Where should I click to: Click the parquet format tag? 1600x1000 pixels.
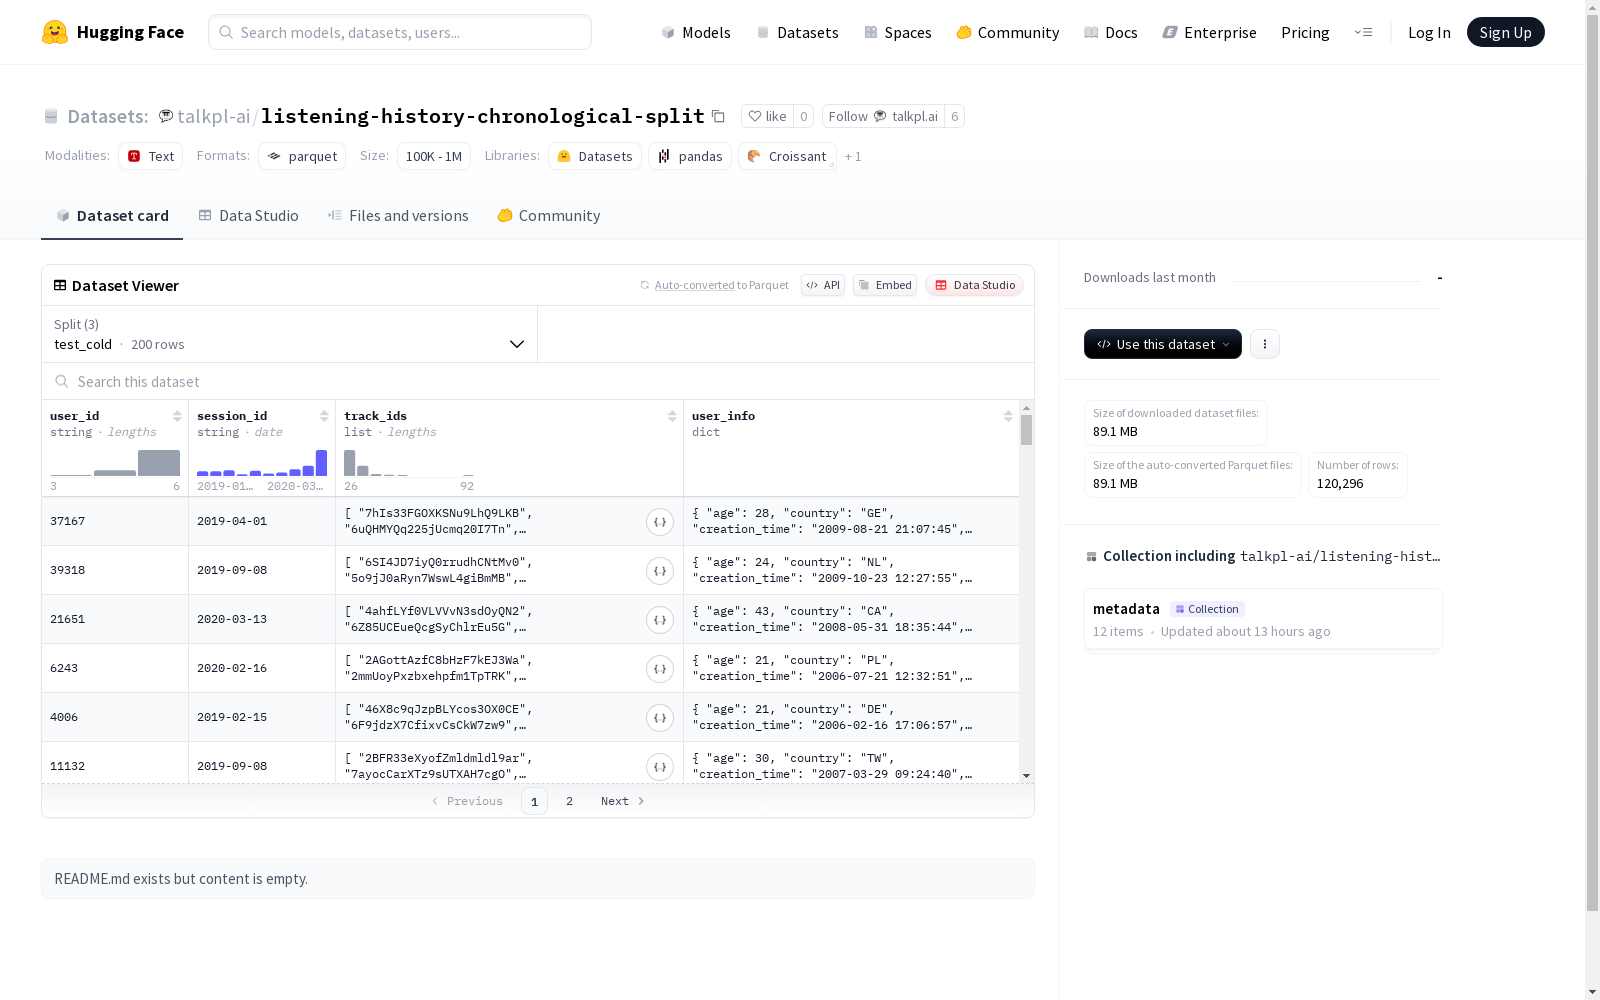pyautogui.click(x=302, y=156)
